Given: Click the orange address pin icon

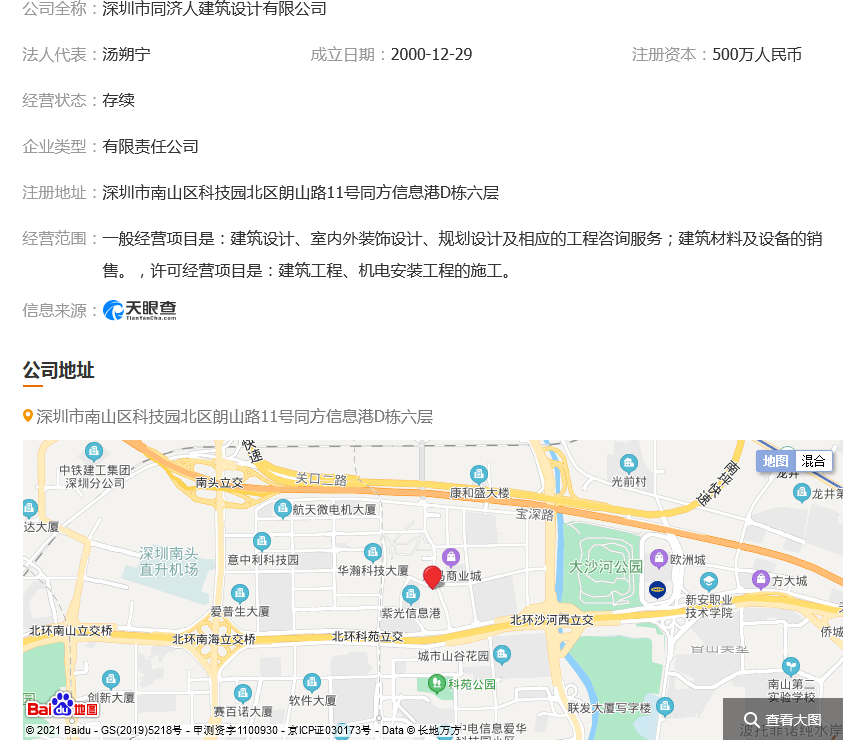Looking at the screenshot, I should (28, 416).
